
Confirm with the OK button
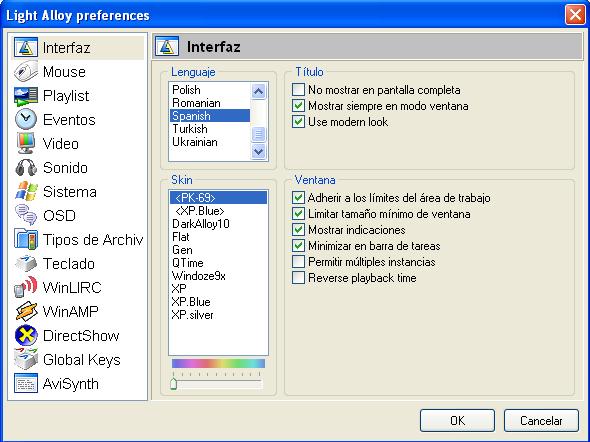coord(457,421)
